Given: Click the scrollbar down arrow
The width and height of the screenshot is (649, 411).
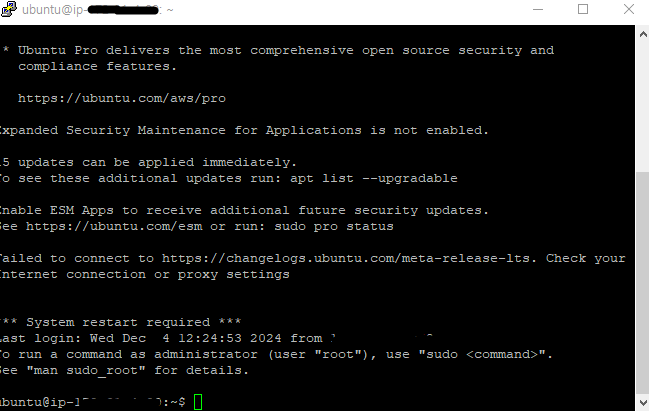Looking at the screenshot, I should tap(642, 402).
